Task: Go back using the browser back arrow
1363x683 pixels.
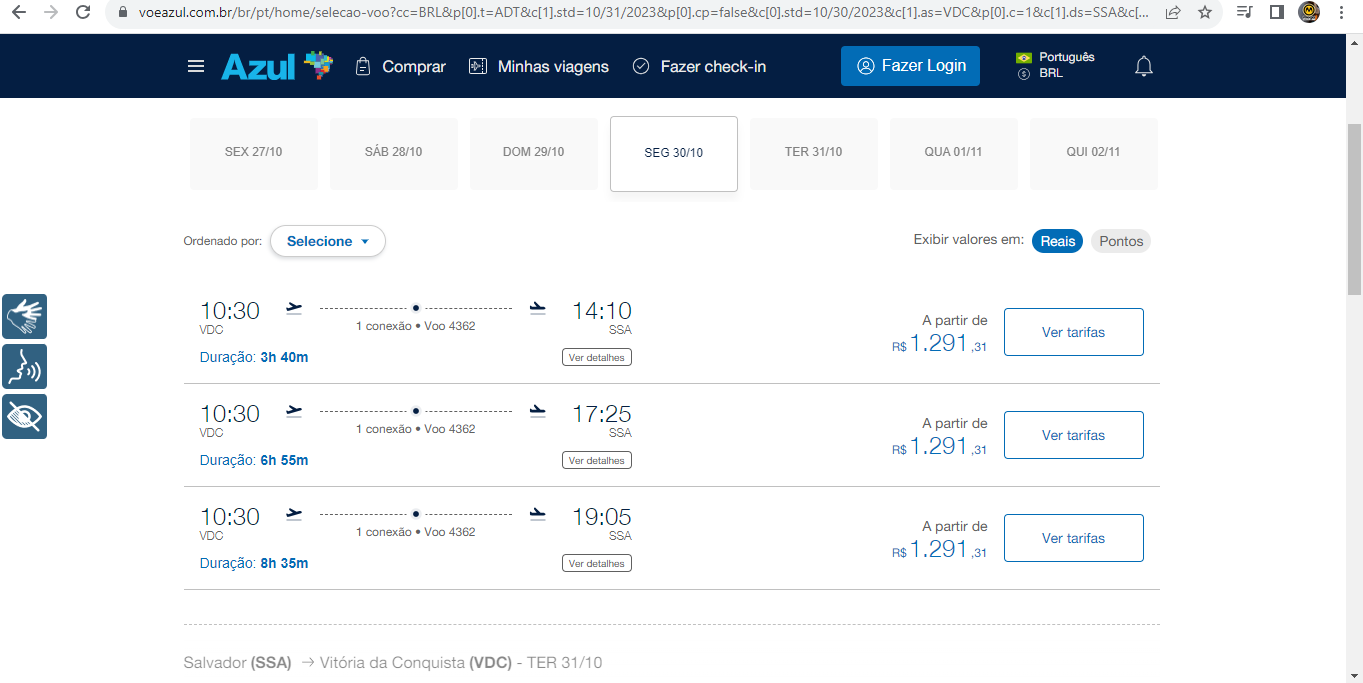Action: pos(19,13)
